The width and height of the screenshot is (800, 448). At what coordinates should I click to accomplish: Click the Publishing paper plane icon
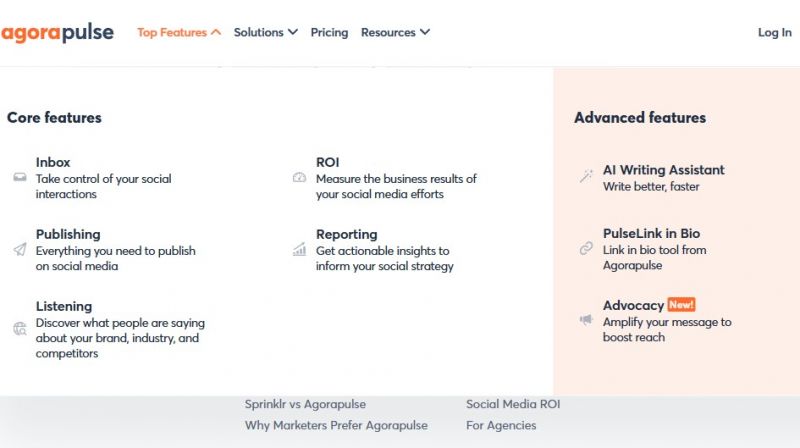(x=20, y=249)
